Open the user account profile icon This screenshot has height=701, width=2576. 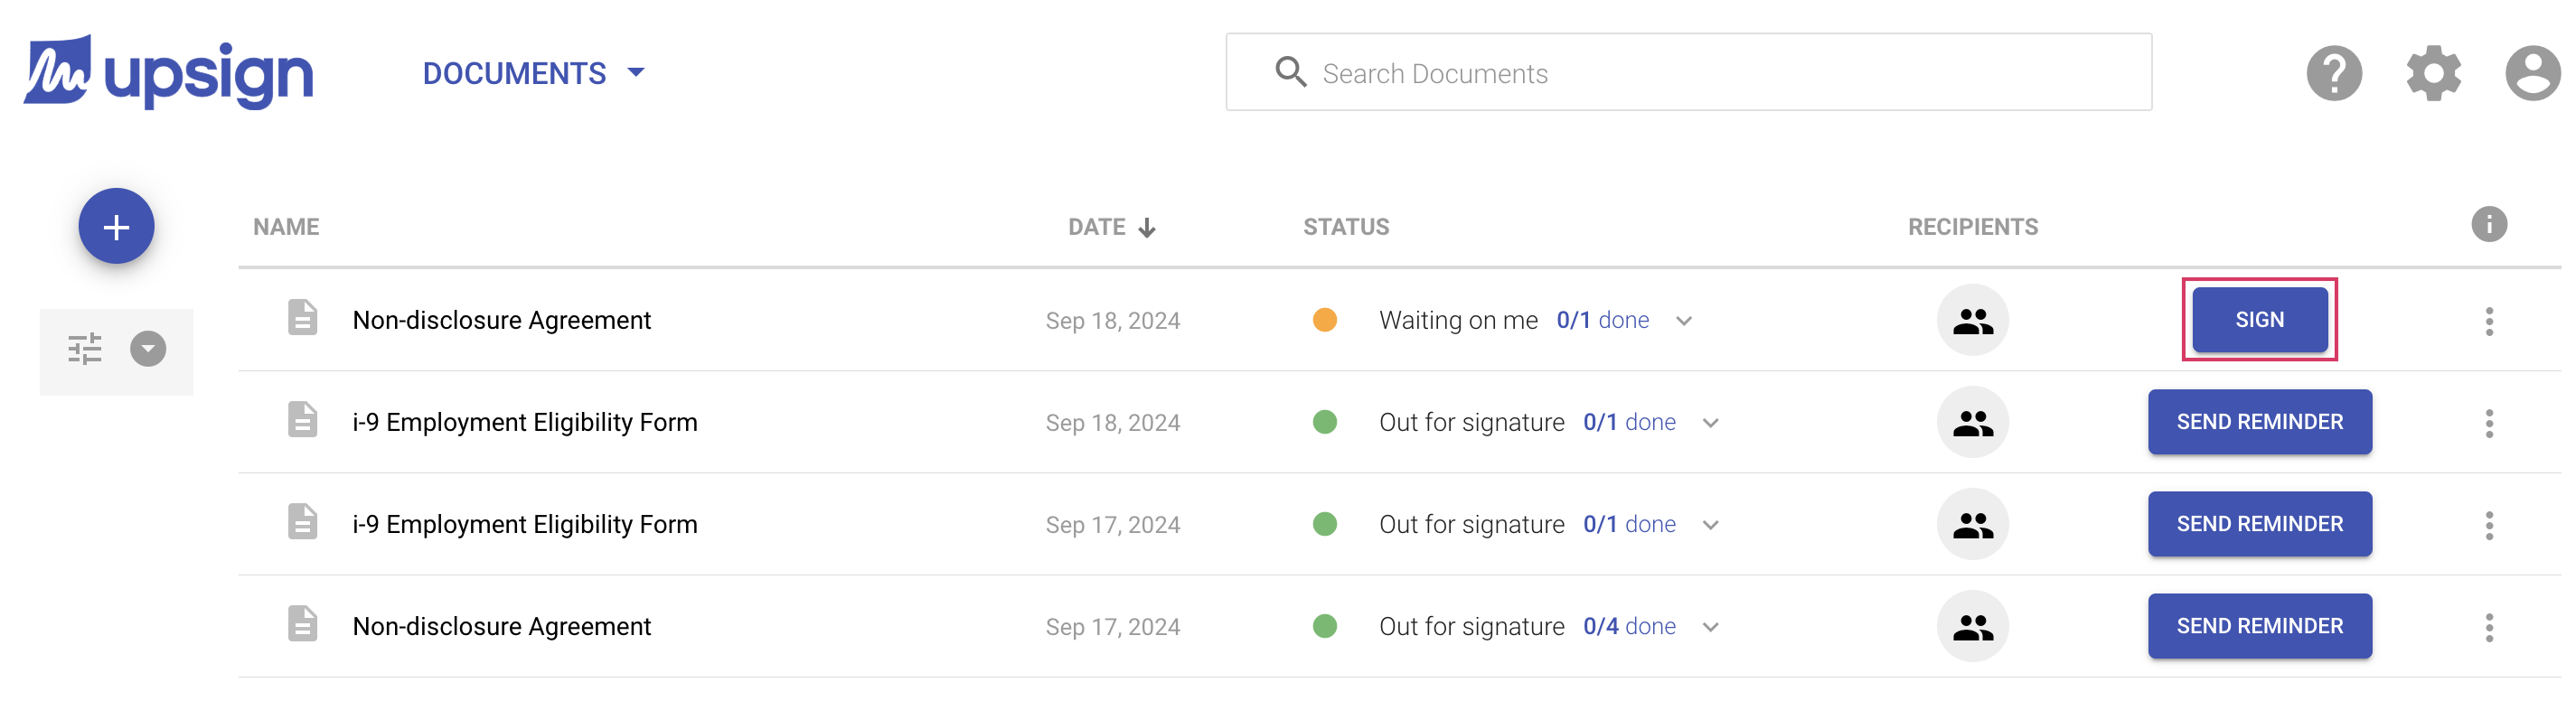[2531, 73]
